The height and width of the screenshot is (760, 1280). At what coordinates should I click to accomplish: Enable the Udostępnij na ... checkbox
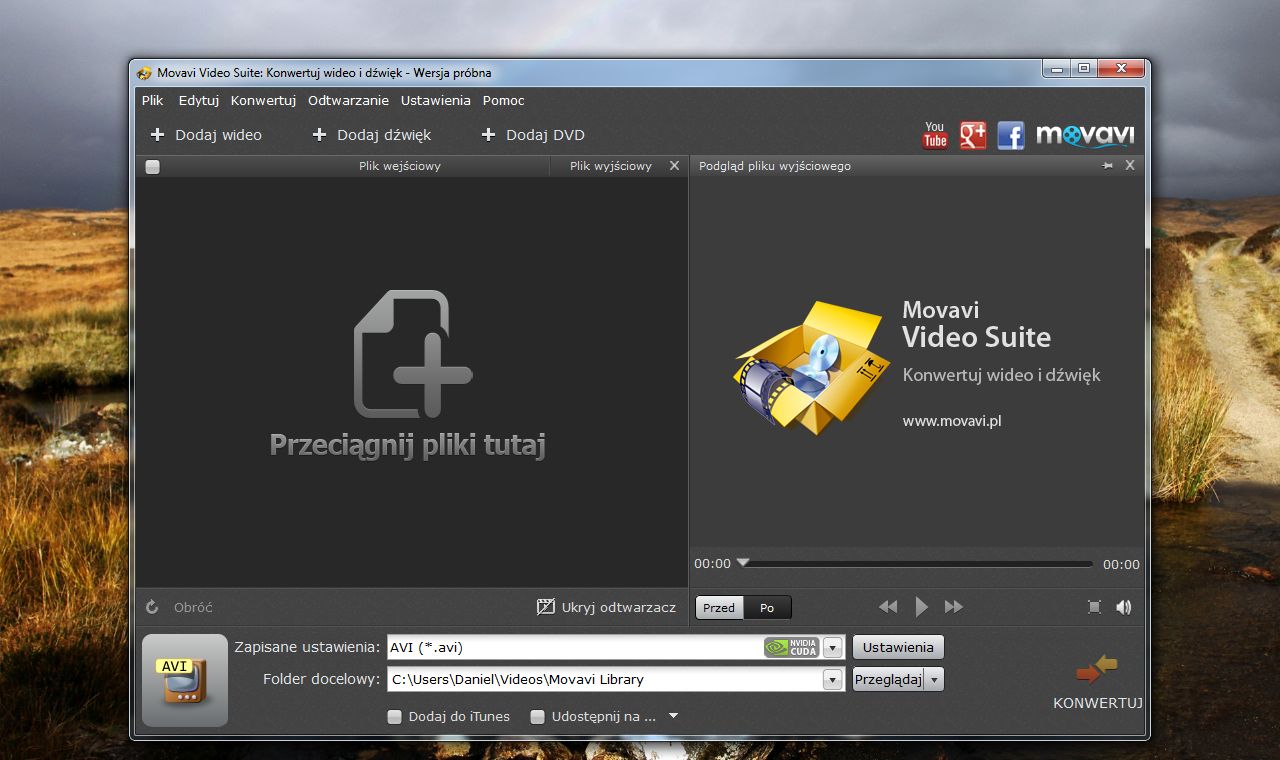pos(538,717)
